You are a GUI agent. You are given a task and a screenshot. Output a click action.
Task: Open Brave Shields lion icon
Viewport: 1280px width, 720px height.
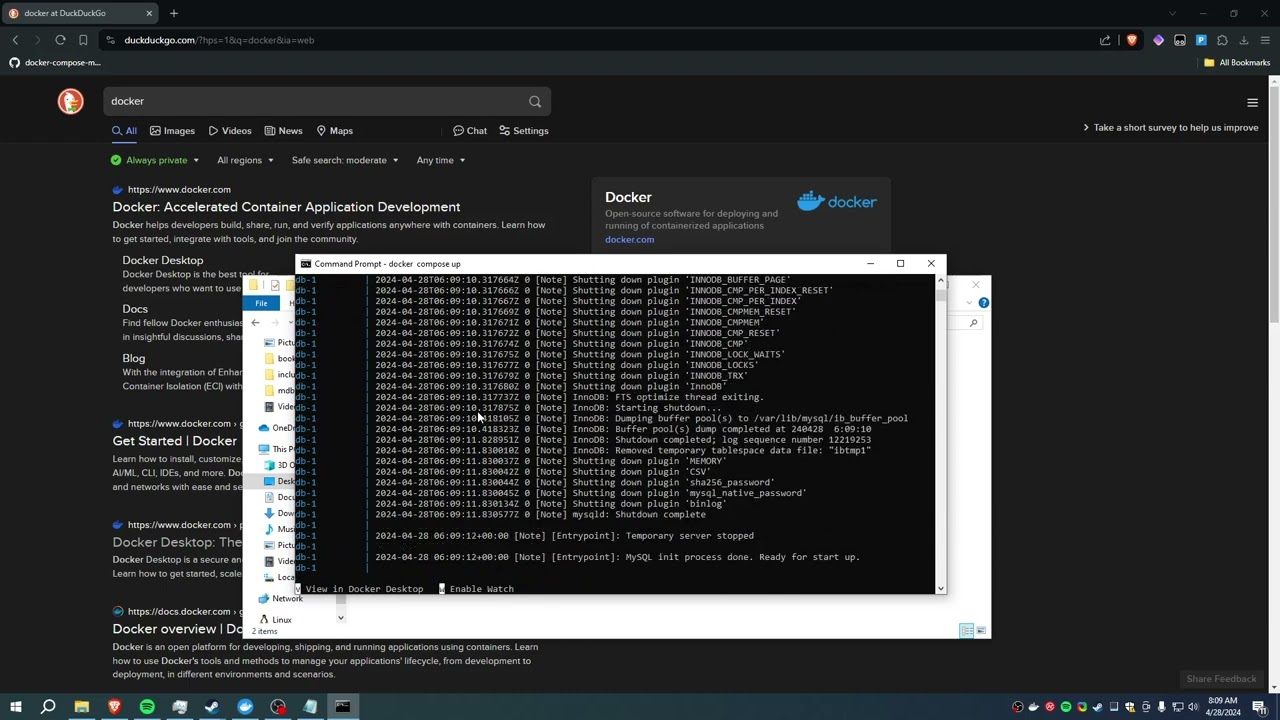pyautogui.click(x=1132, y=40)
